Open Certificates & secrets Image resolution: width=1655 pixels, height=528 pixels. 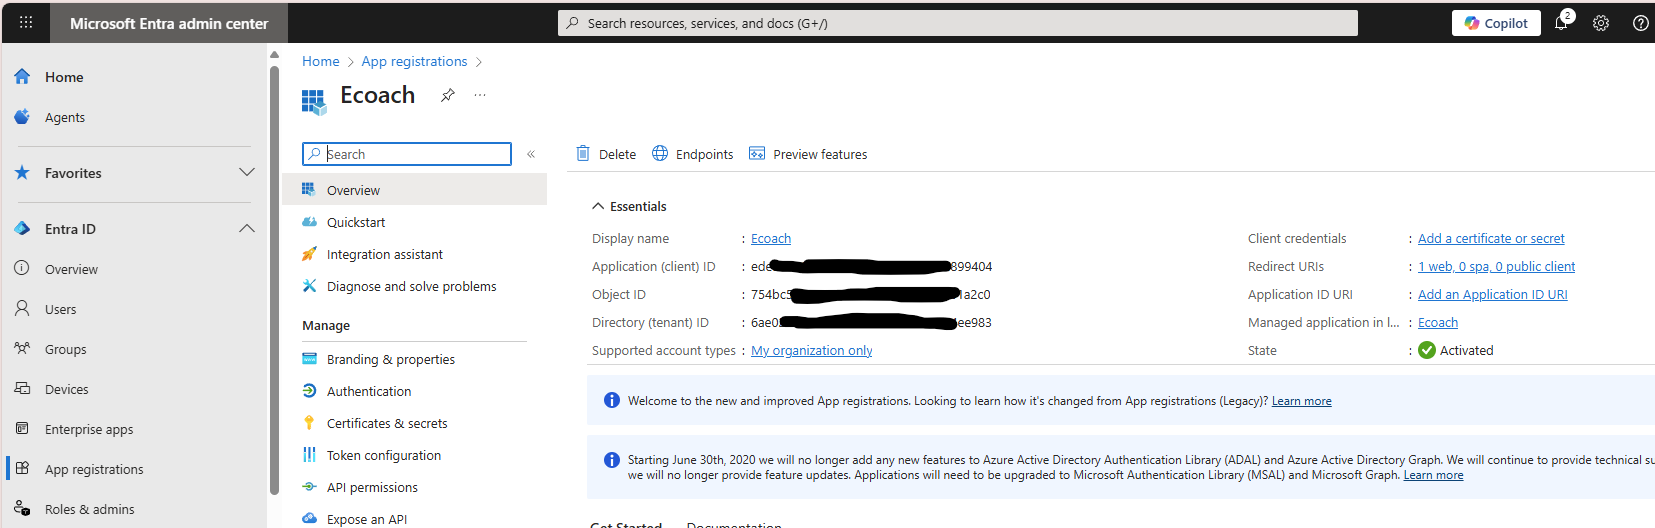[x=387, y=423]
